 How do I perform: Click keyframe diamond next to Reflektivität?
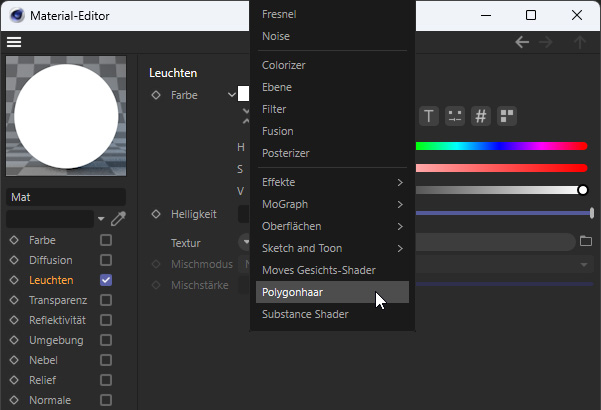tap(14, 320)
